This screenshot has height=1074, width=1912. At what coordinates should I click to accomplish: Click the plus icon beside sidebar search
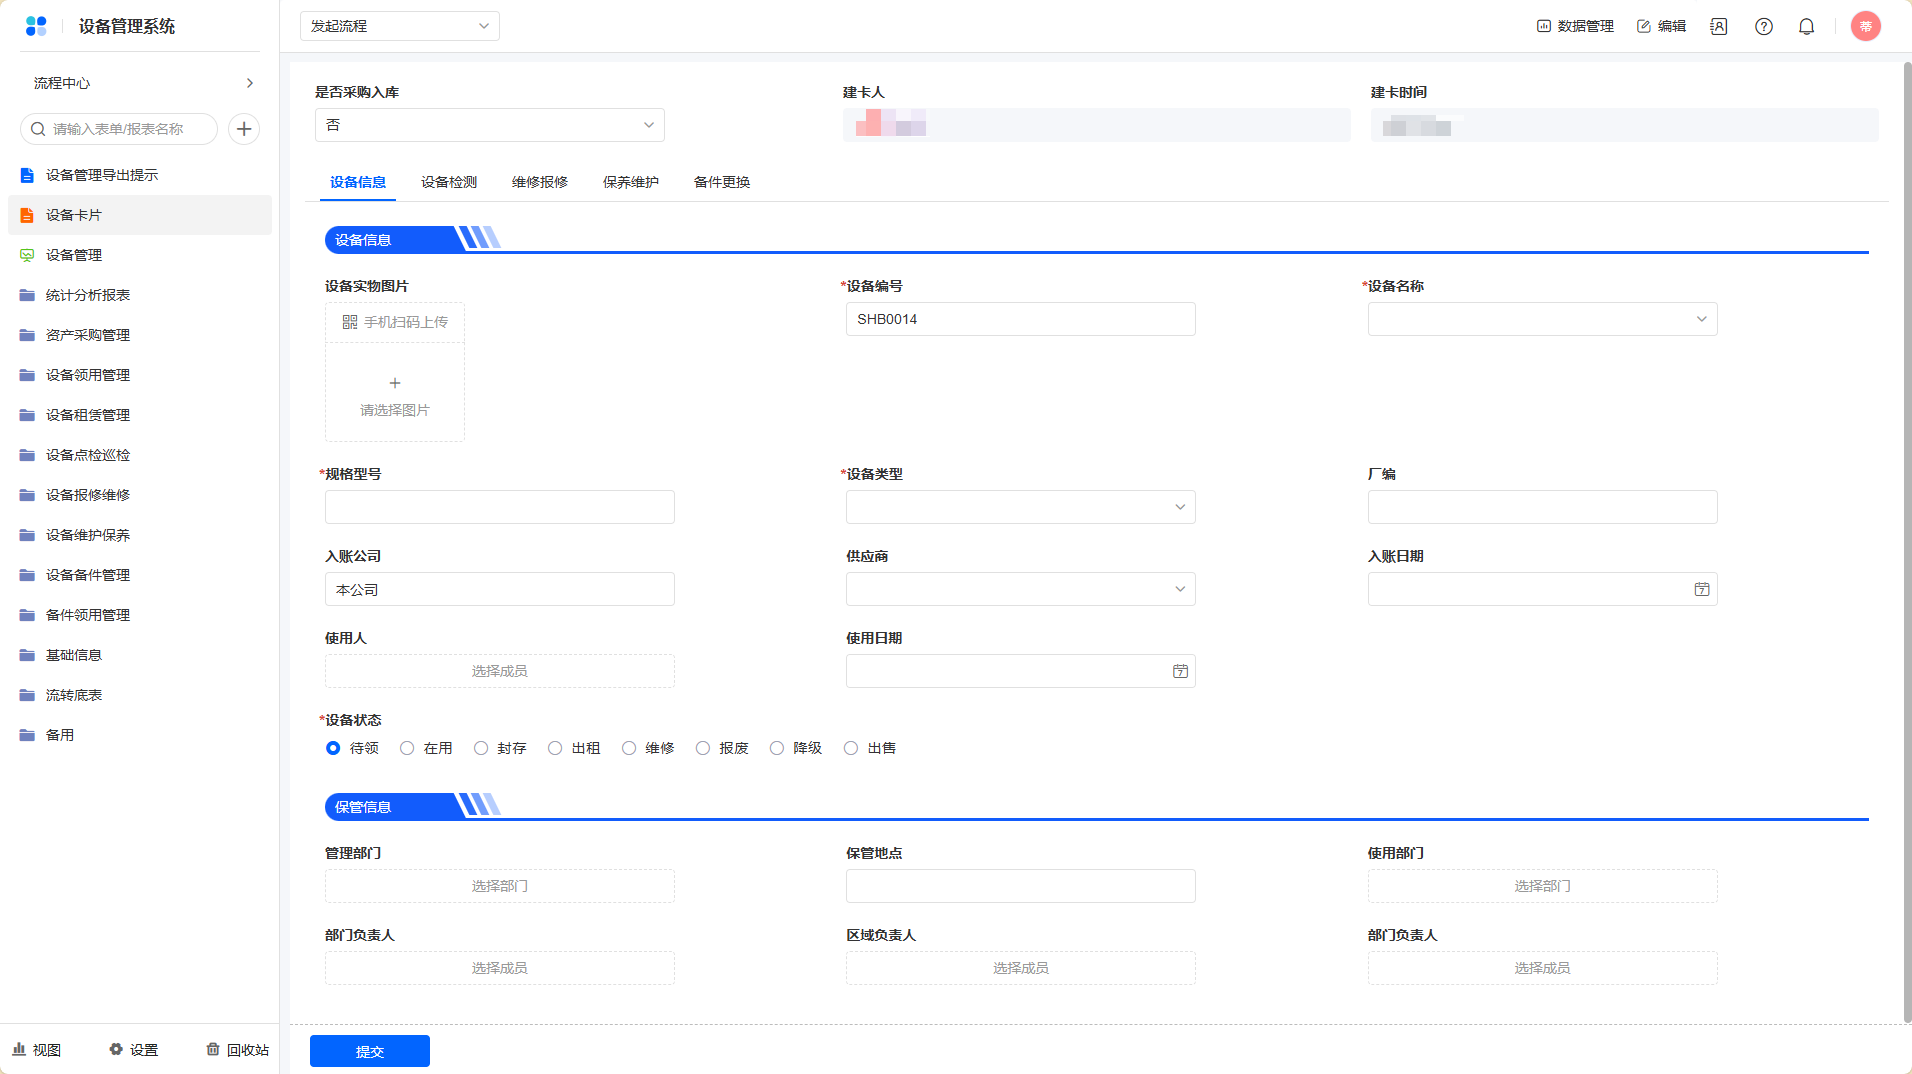click(244, 129)
